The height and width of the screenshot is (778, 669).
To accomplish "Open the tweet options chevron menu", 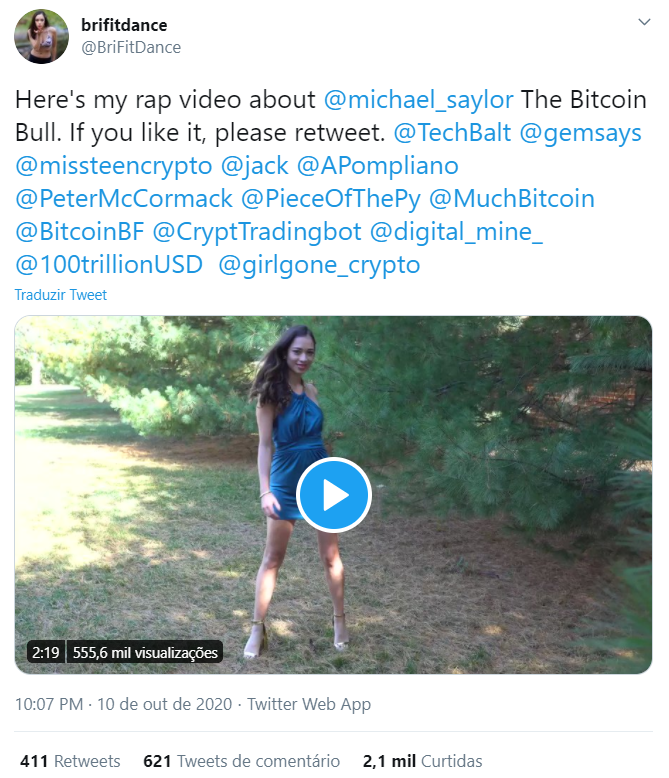I will click(x=644, y=22).
